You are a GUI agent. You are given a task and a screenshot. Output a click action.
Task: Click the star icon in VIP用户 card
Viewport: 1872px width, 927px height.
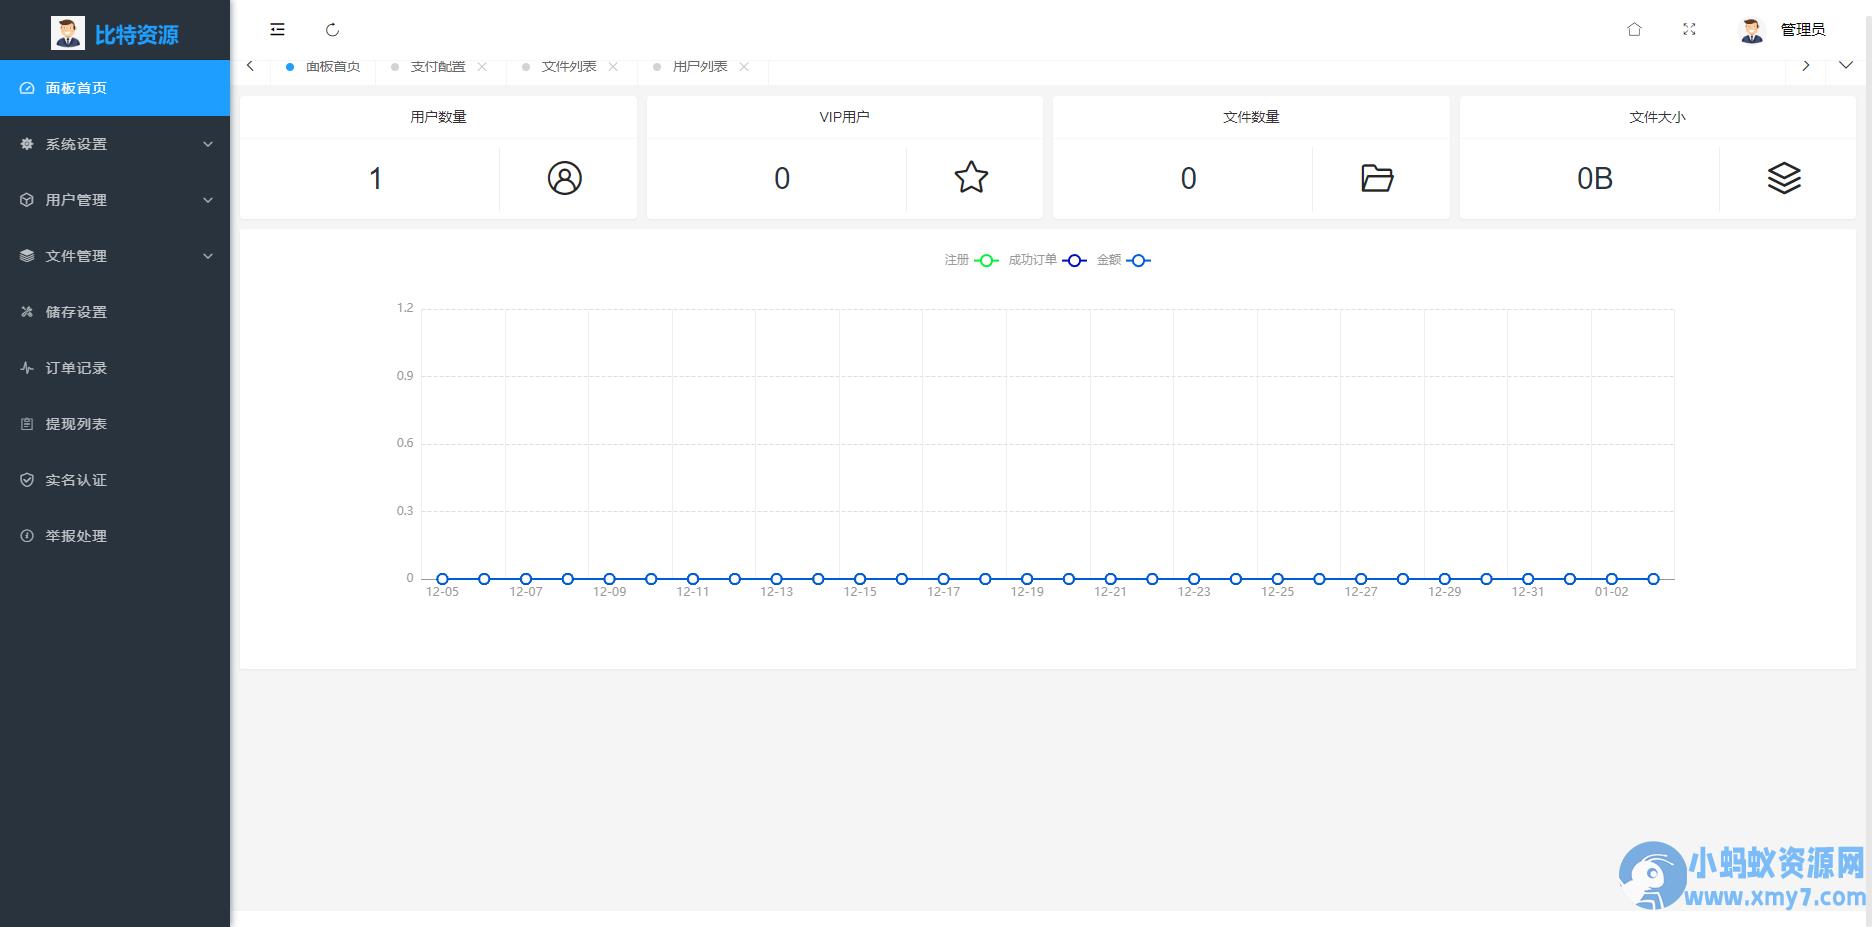coord(971,178)
